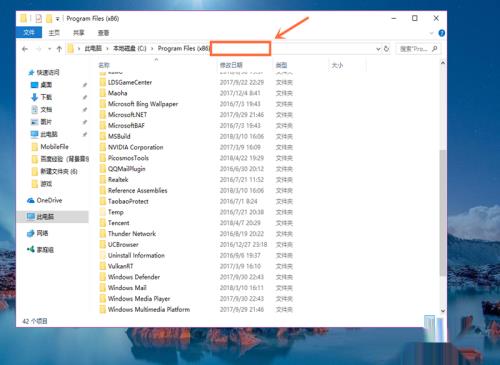
Task: Click the new folder icon in title bar
Action: [49, 18]
